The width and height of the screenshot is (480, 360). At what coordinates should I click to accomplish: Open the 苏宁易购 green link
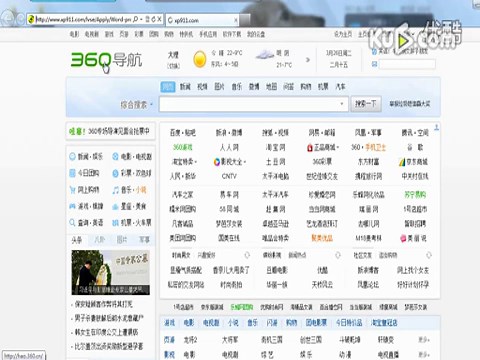[x=415, y=195]
